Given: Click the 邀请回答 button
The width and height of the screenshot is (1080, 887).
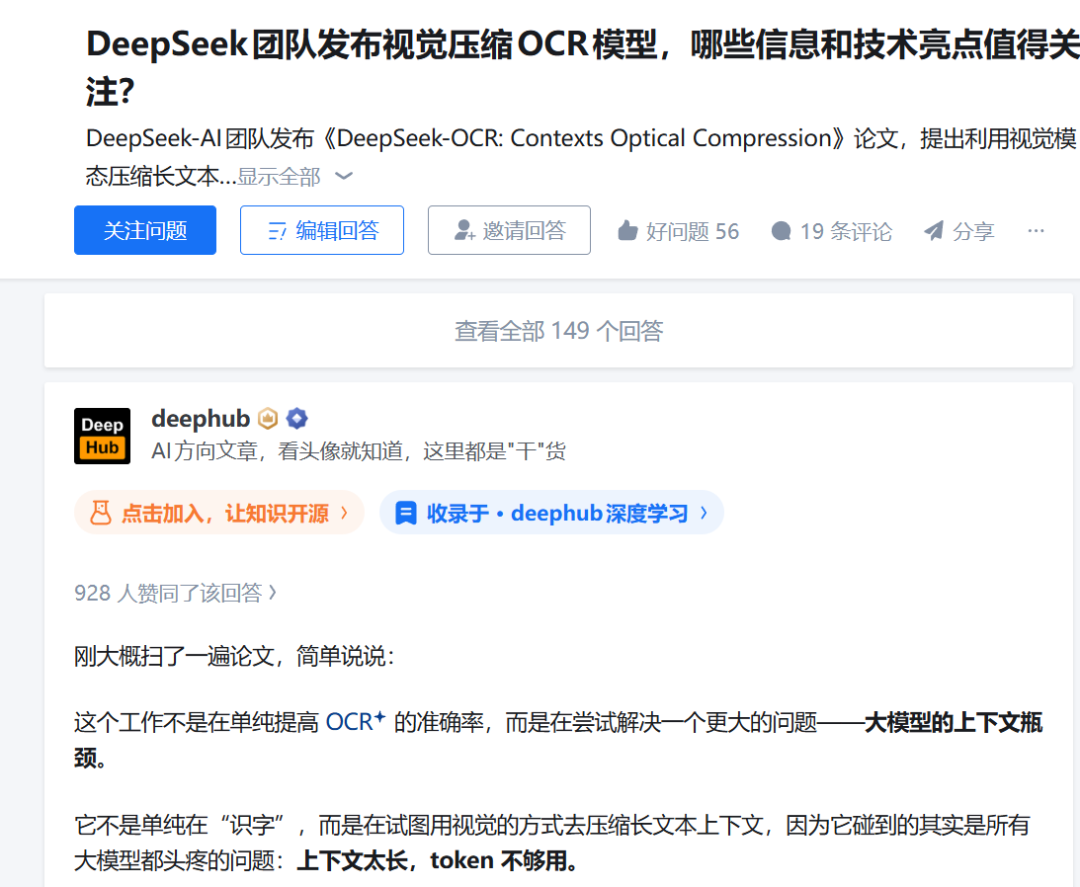Looking at the screenshot, I should [509, 230].
